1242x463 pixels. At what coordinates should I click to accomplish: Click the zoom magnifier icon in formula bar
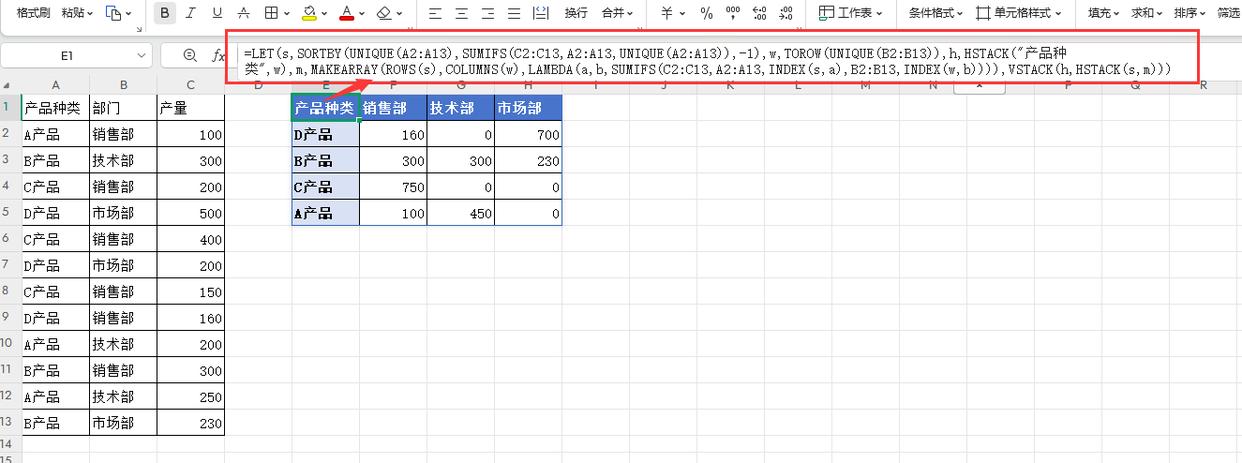(190, 56)
